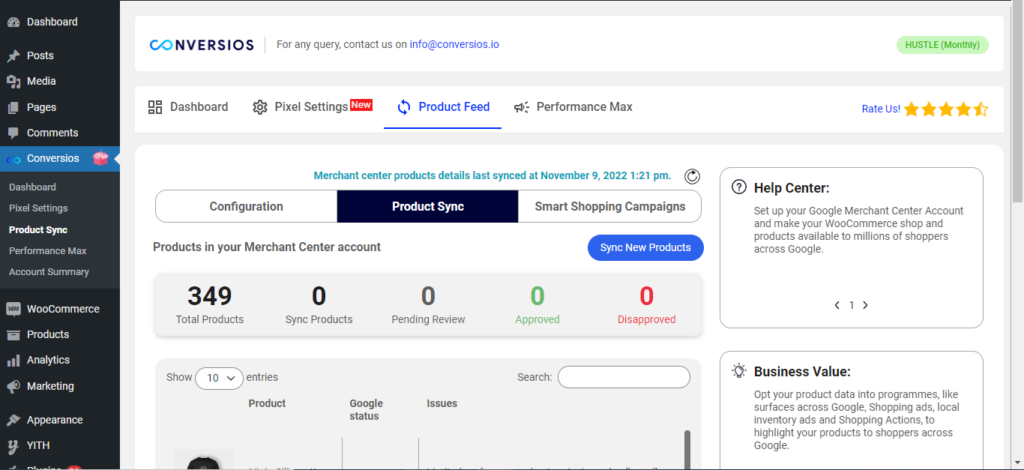Click the Disapproved products count

tap(647, 296)
